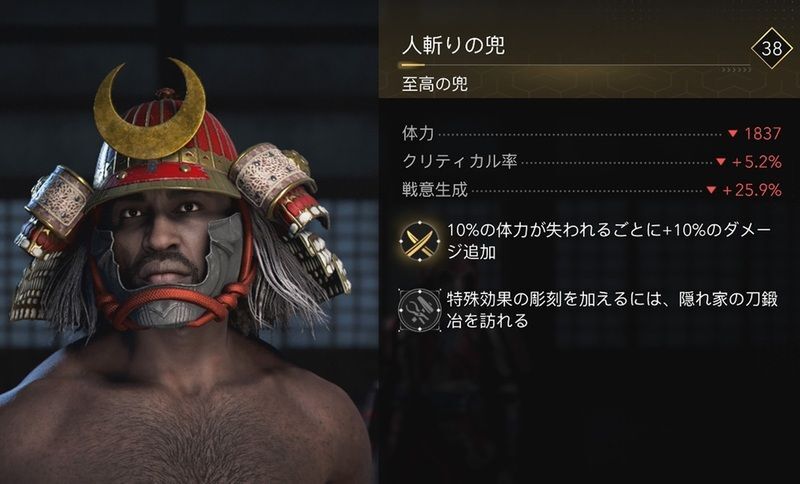The image size is (800, 484).
Task: Click the crossed swords perk icon
Action: 419,241
